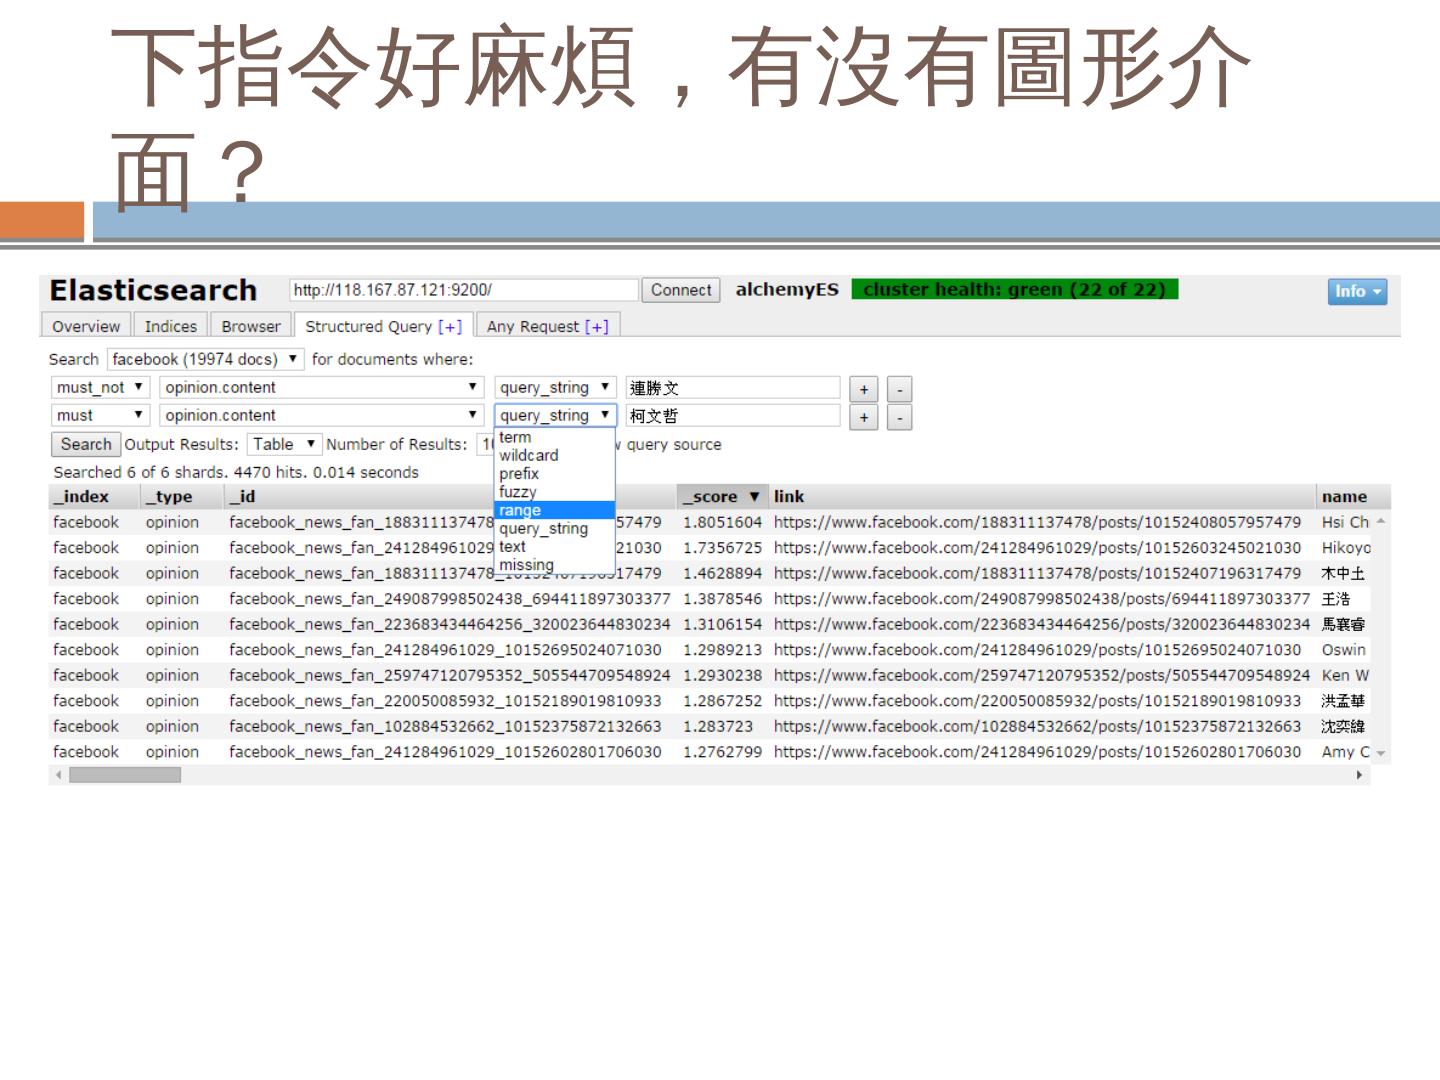Click the results vertical scrollbar up arrow

(1381, 522)
